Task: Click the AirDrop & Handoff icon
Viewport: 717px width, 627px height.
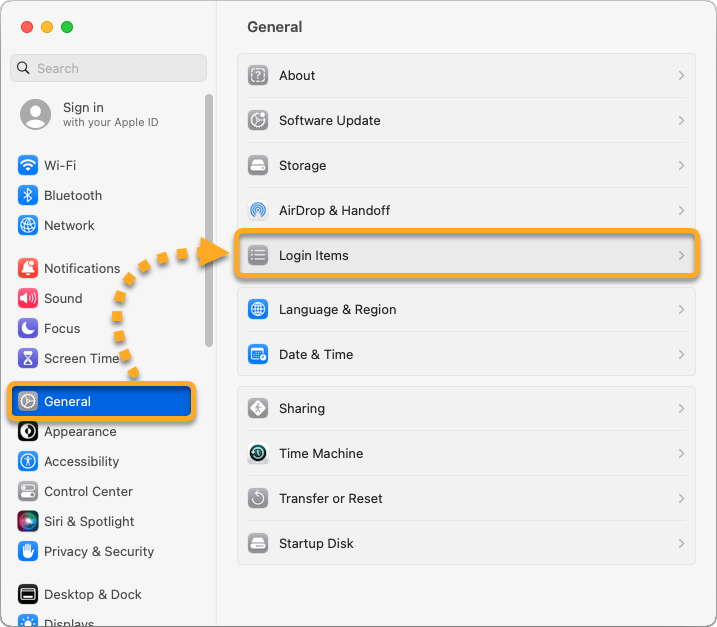Action: 258,210
